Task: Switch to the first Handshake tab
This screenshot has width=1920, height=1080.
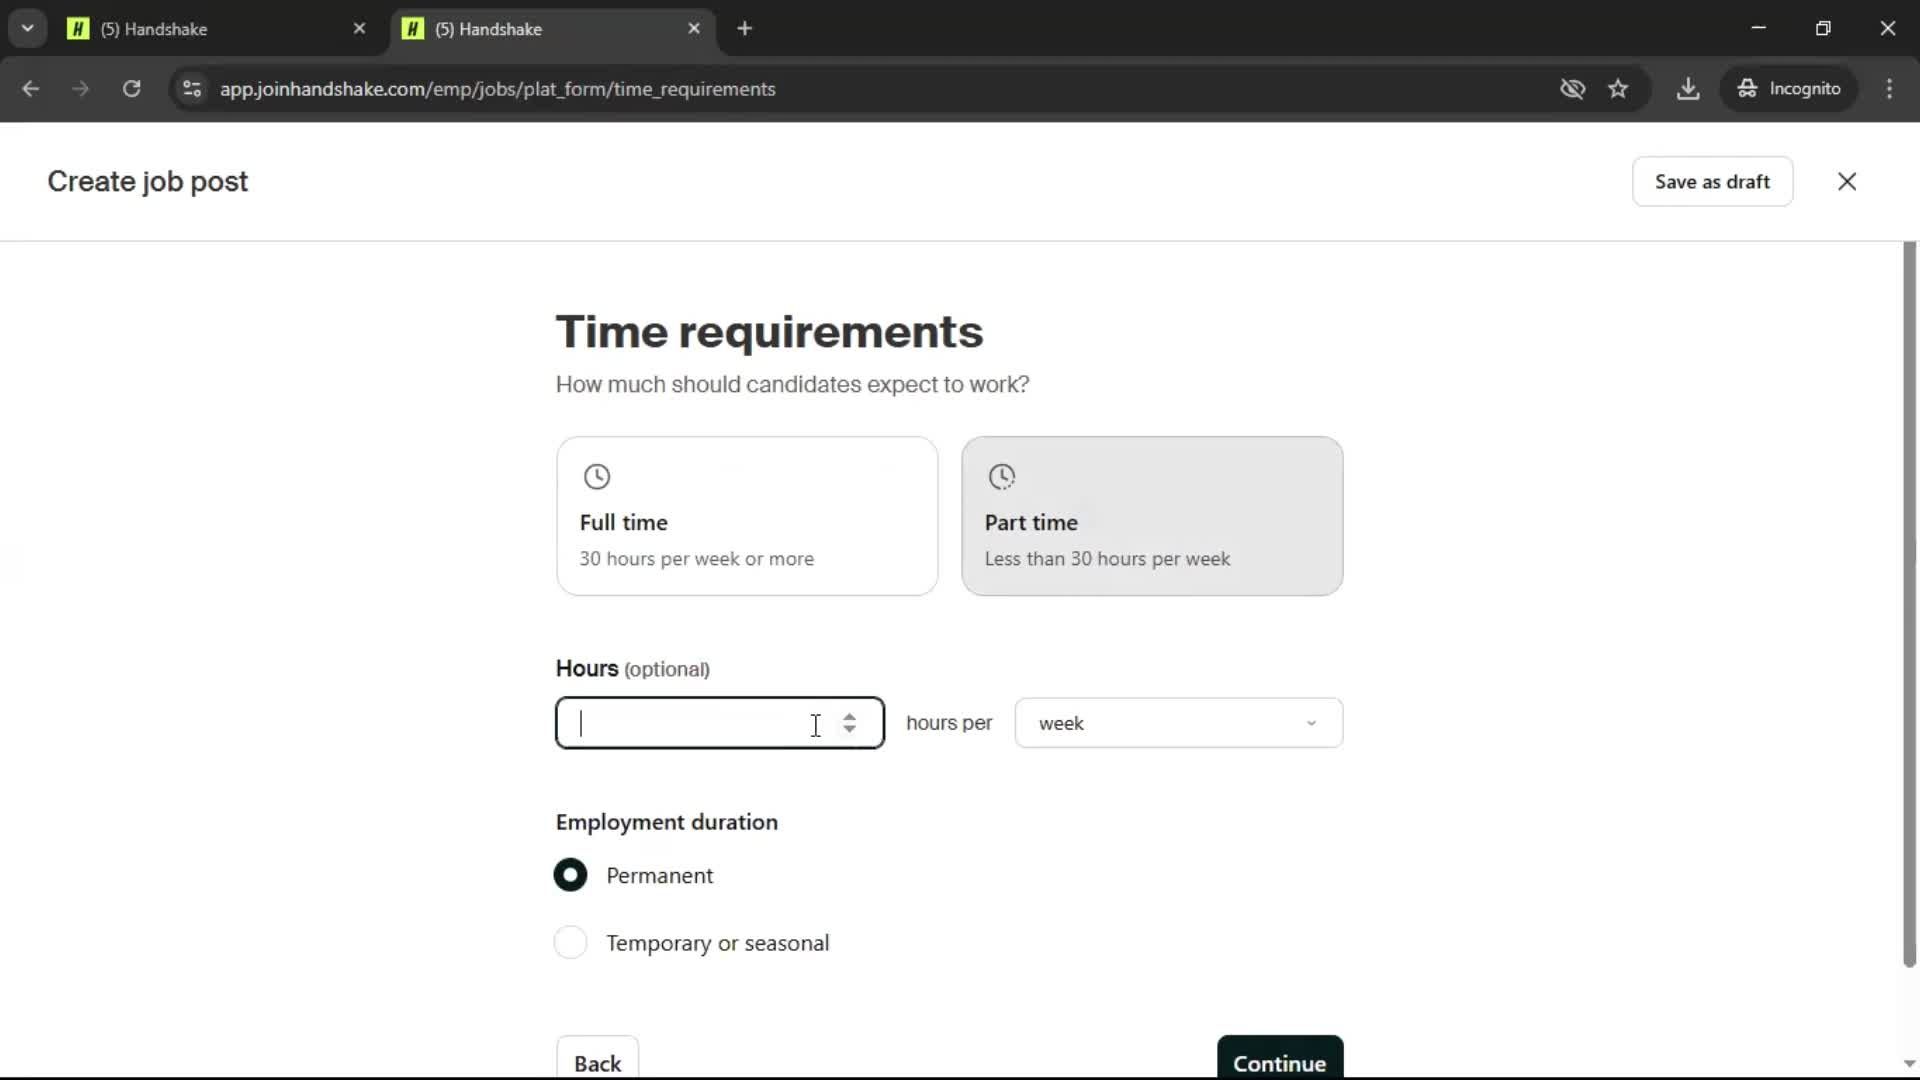Action: 210,29
